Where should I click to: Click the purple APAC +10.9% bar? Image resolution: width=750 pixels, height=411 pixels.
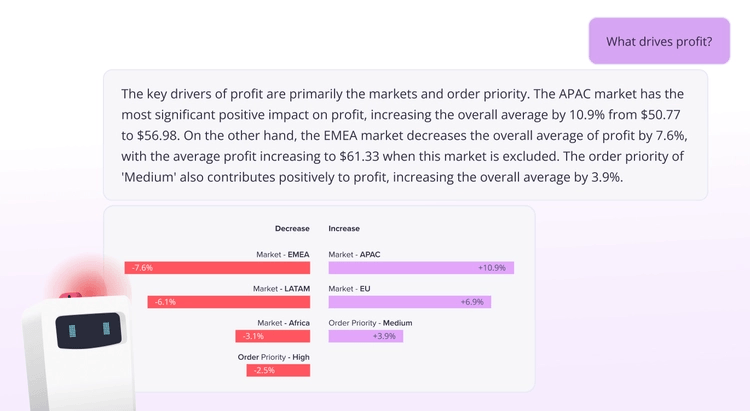click(420, 268)
